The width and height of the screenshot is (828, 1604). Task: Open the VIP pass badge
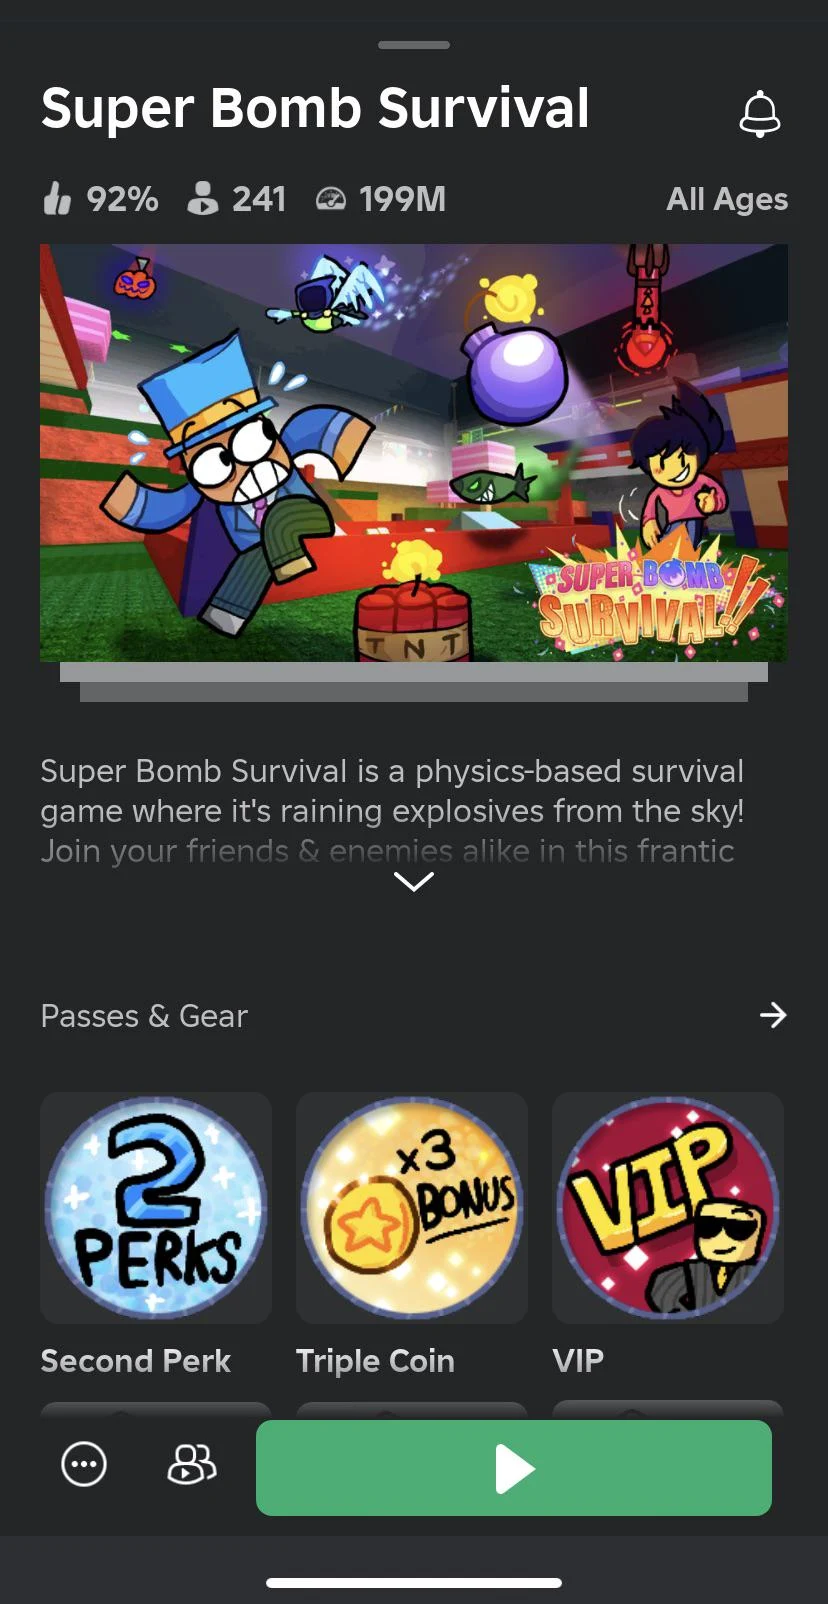668,1207
